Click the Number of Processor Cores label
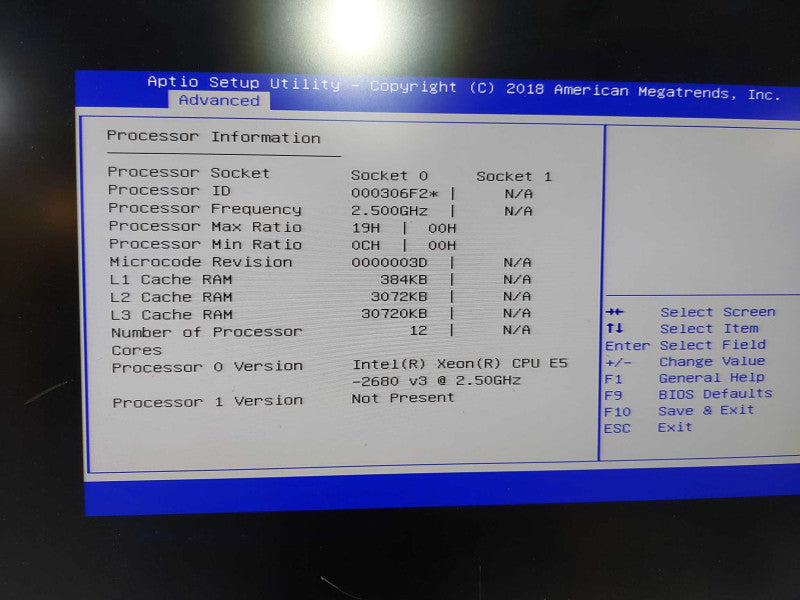This screenshot has width=800, height=600. 207,341
